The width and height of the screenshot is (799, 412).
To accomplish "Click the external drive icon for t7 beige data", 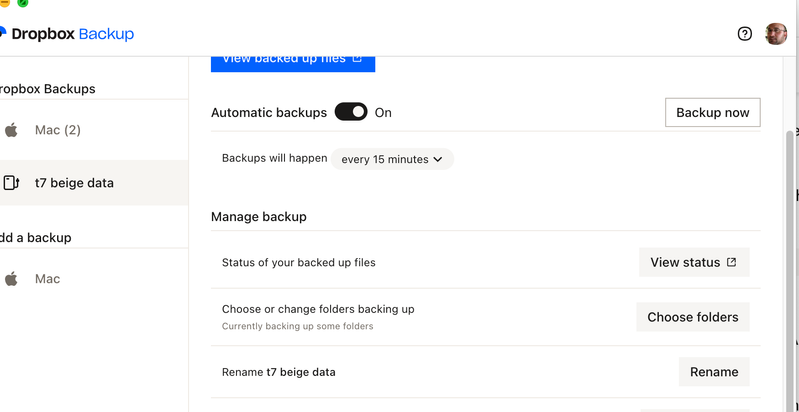I will 12,183.
